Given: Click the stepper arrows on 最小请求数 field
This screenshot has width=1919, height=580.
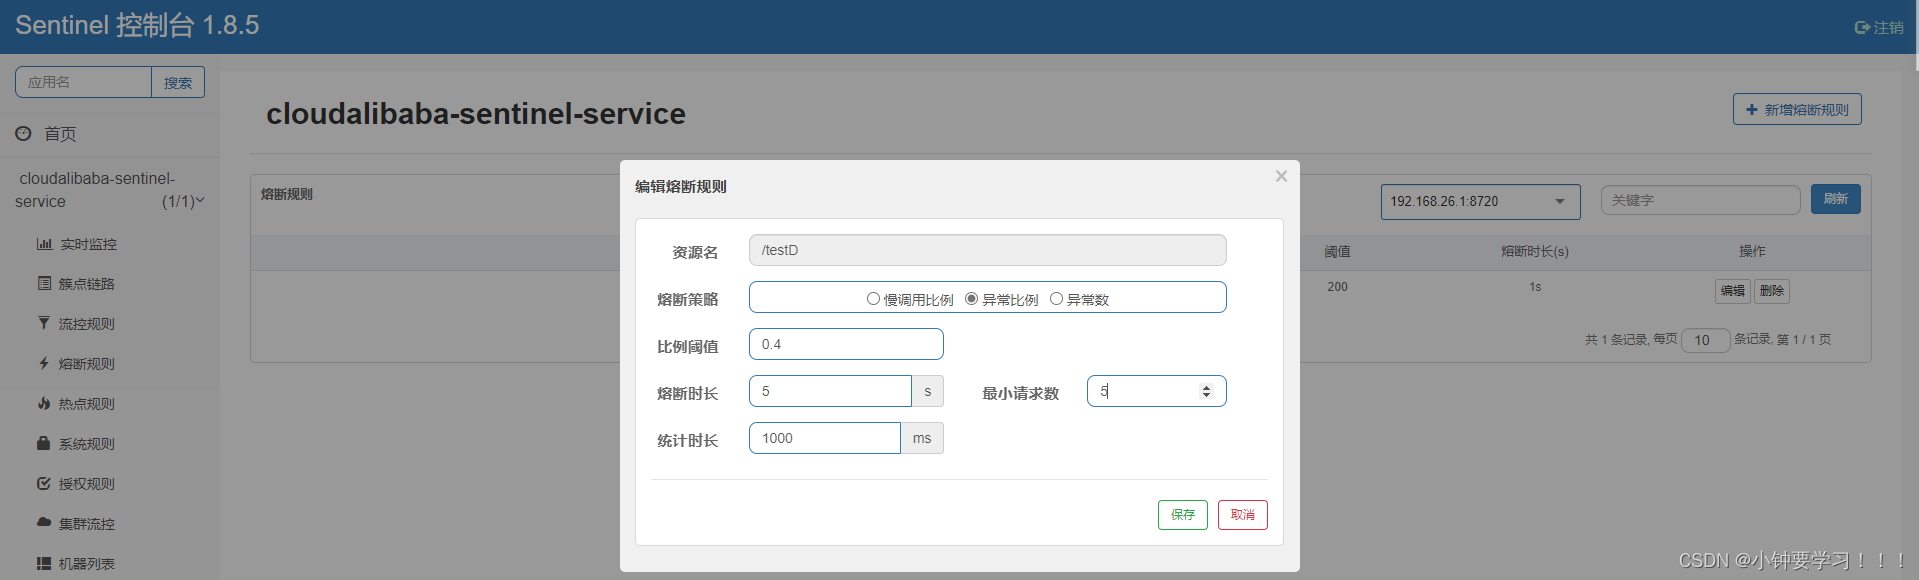Looking at the screenshot, I should tap(1206, 391).
